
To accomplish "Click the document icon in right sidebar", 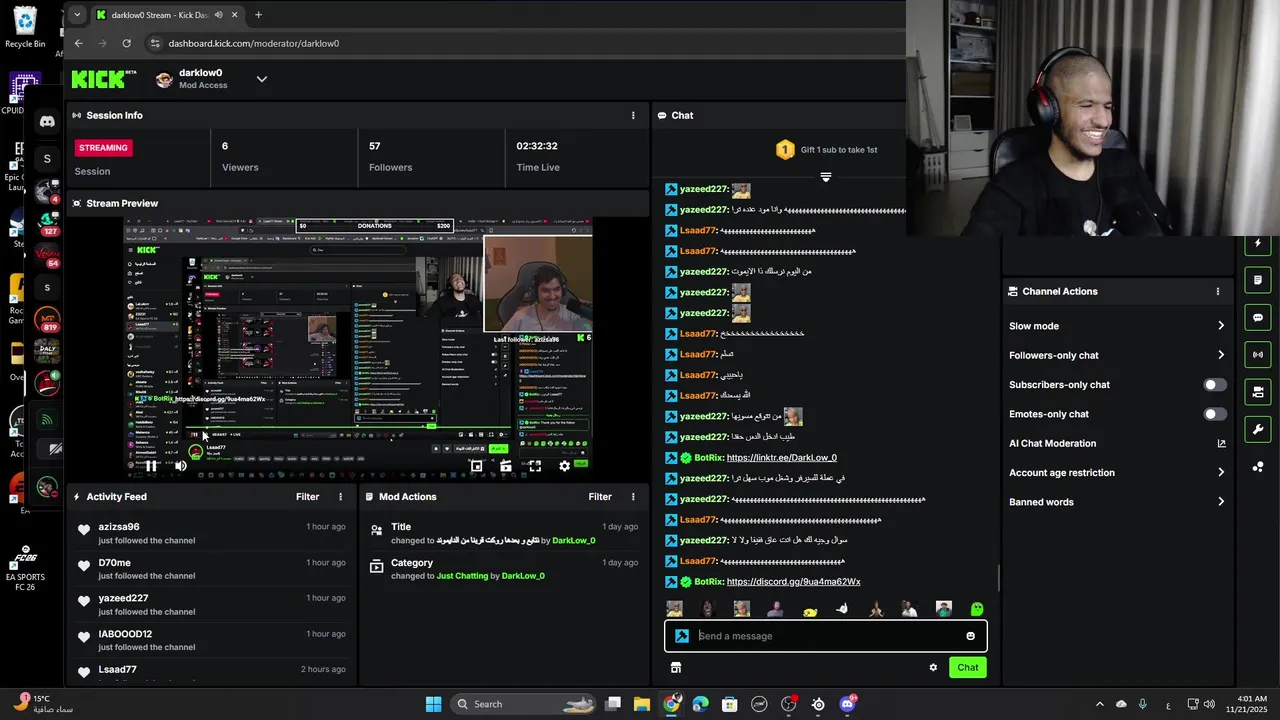I will 1258,280.
